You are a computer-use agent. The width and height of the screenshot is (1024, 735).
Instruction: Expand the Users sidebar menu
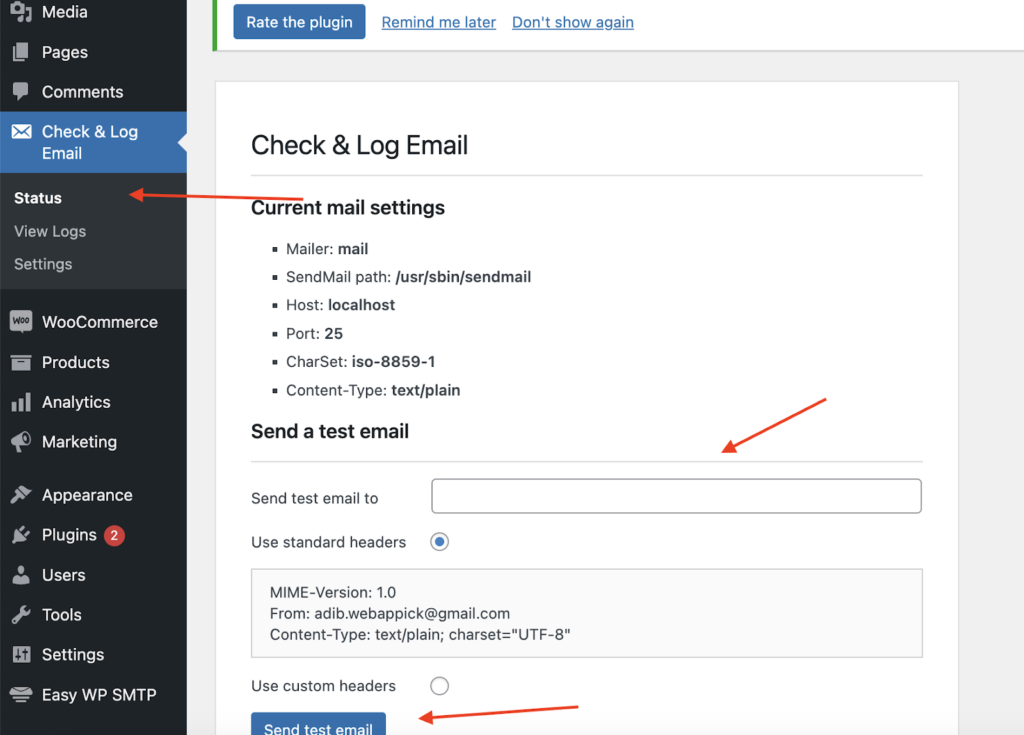click(66, 574)
